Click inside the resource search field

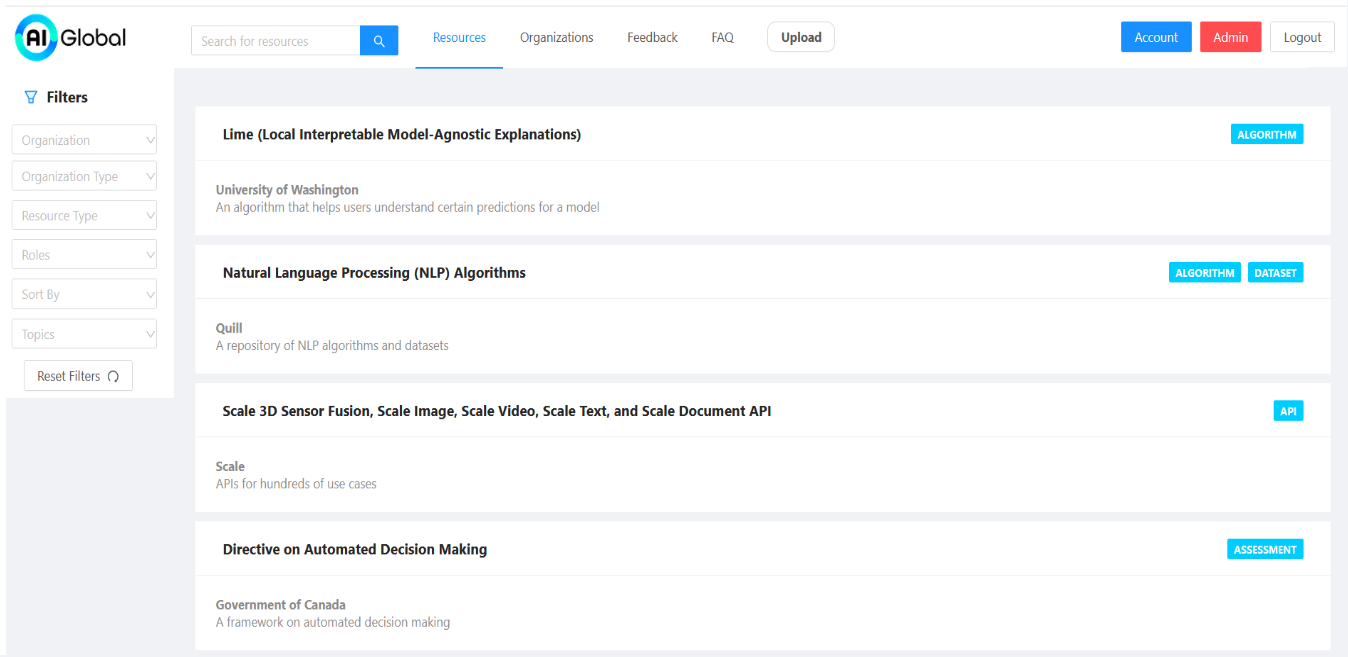point(275,40)
